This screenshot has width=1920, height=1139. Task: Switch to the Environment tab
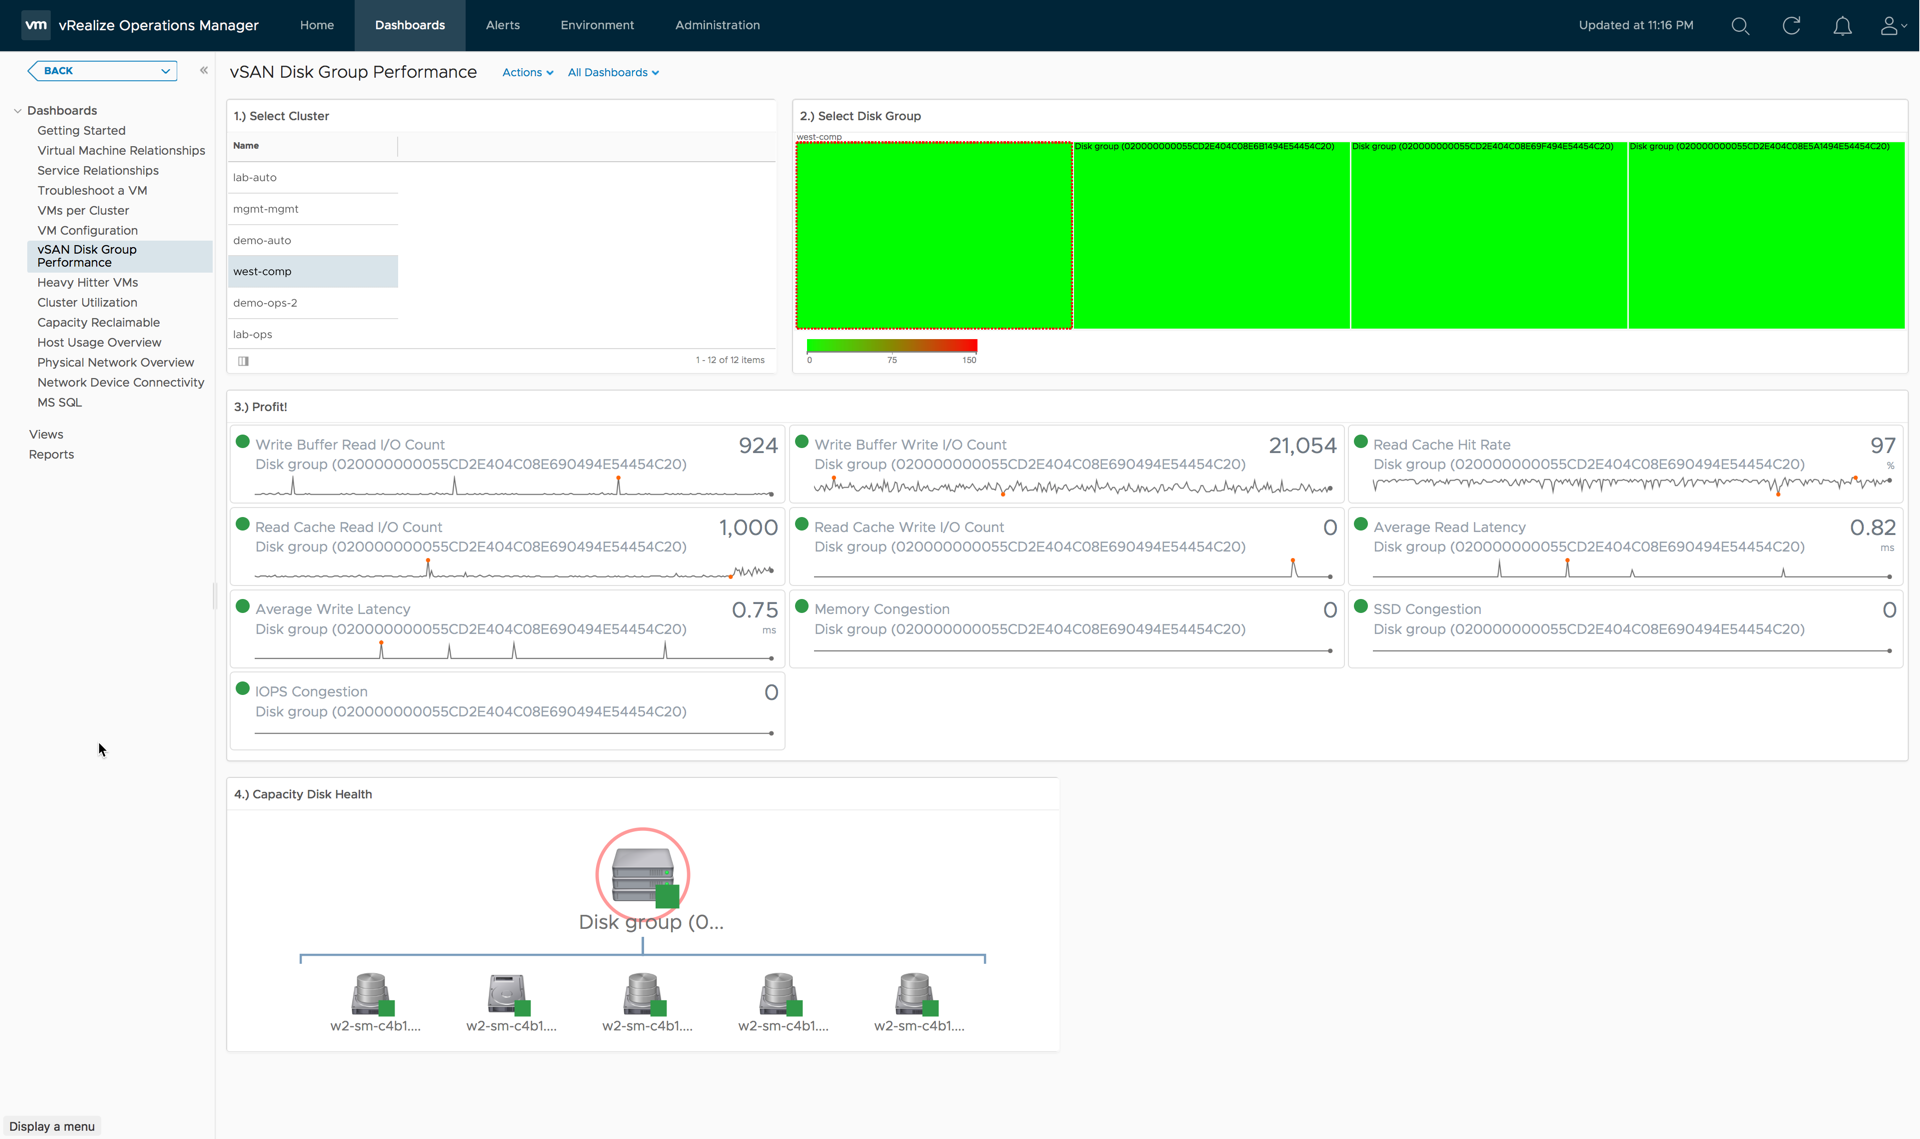(x=597, y=25)
